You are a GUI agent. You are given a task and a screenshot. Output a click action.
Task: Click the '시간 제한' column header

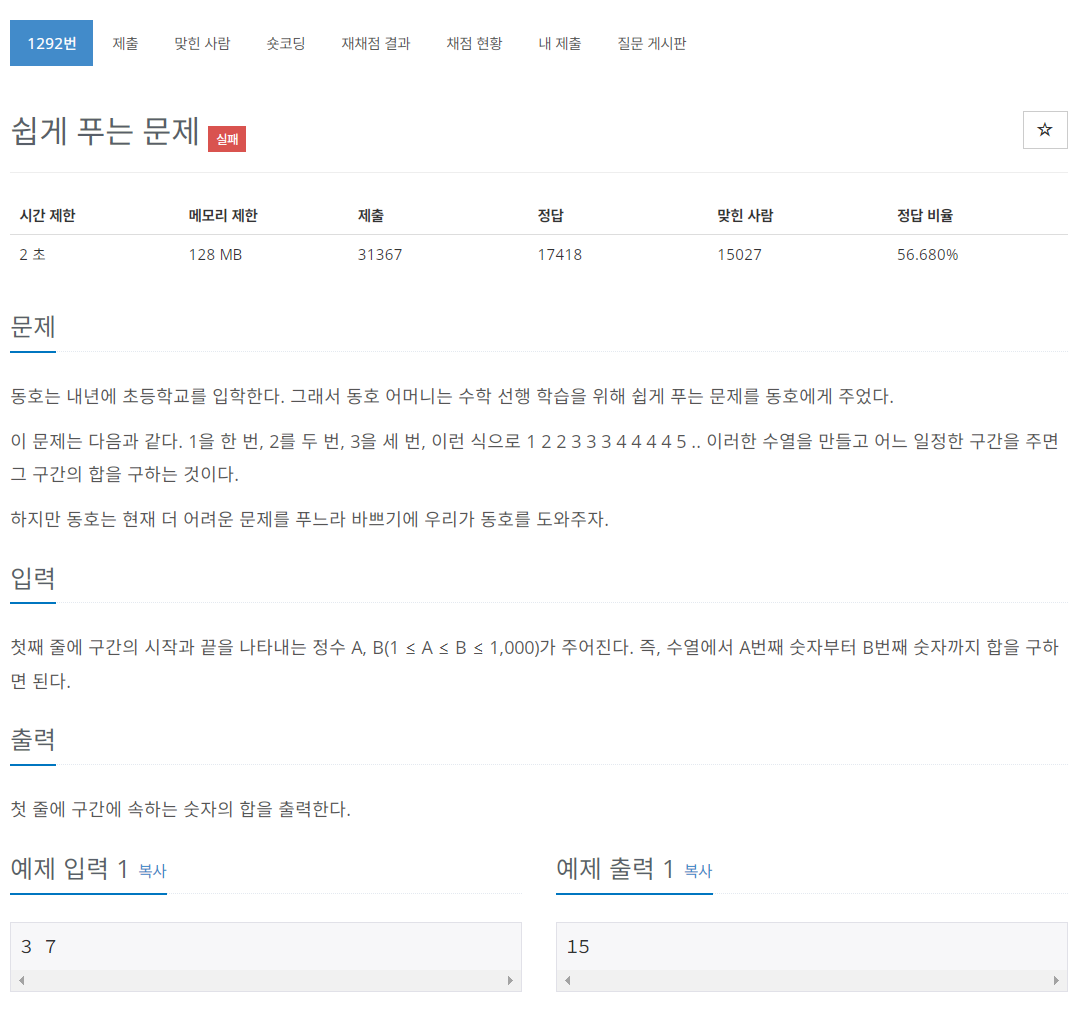tap(47, 215)
